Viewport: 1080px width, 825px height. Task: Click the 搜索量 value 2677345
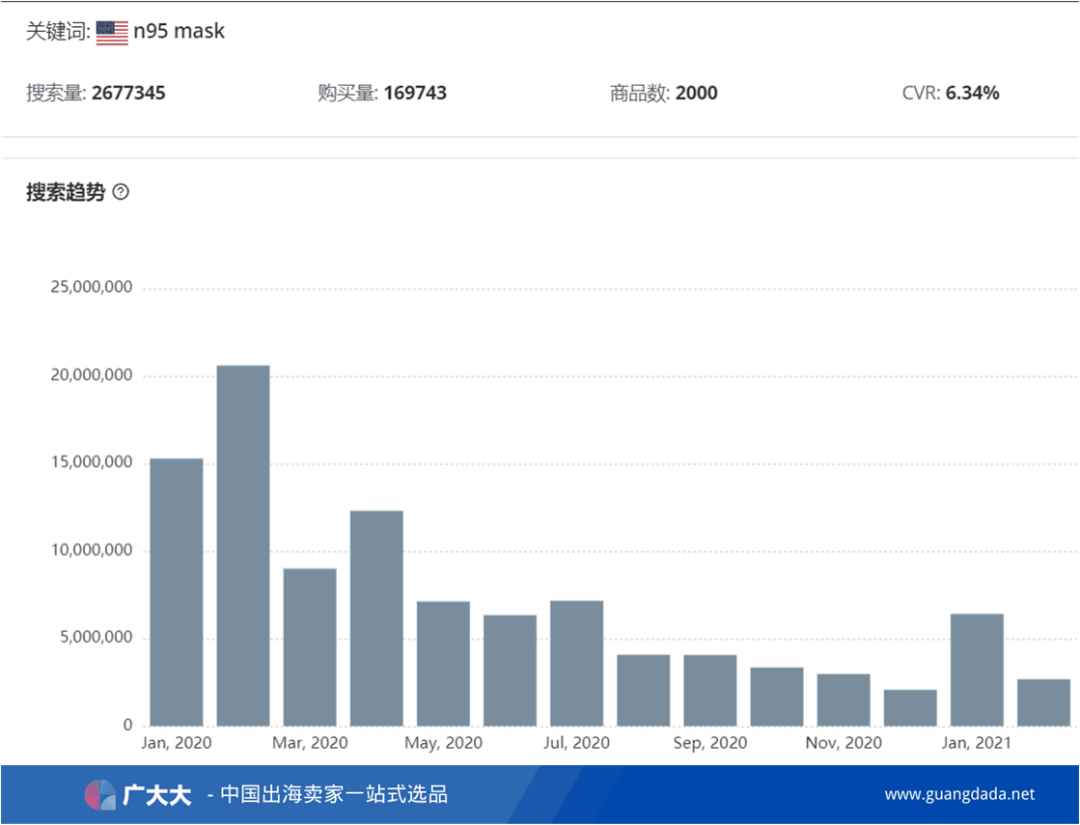coord(128,93)
